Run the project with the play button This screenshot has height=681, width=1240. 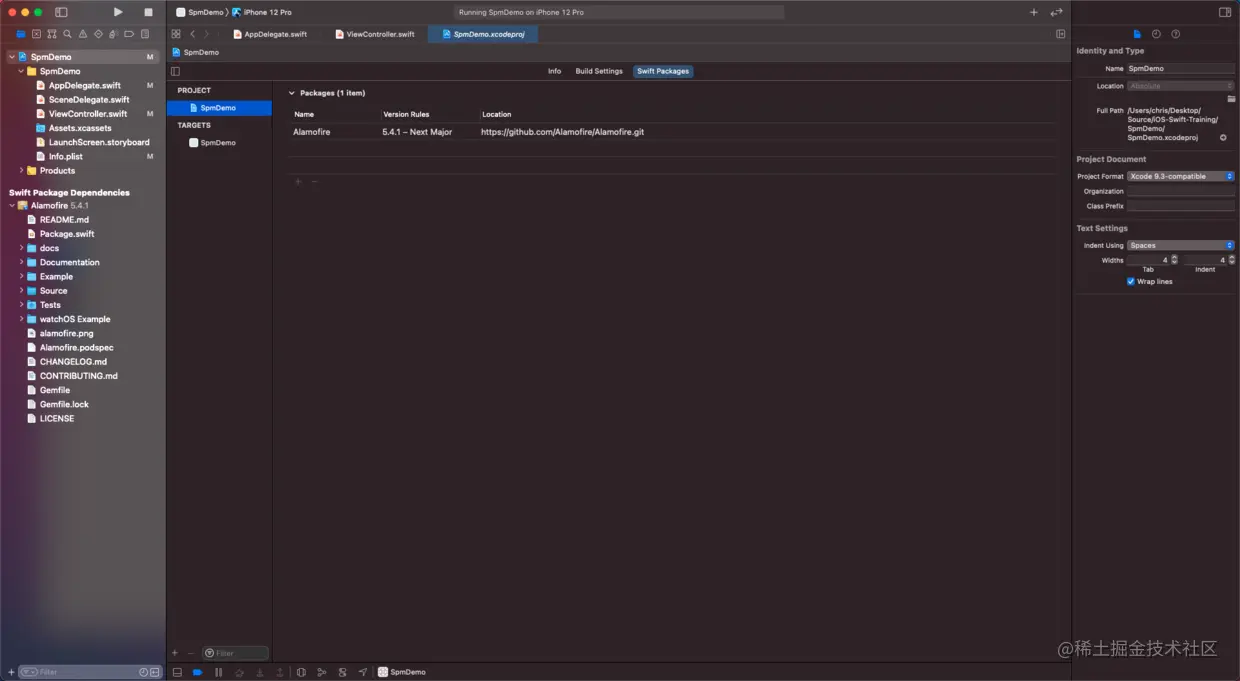pos(118,12)
